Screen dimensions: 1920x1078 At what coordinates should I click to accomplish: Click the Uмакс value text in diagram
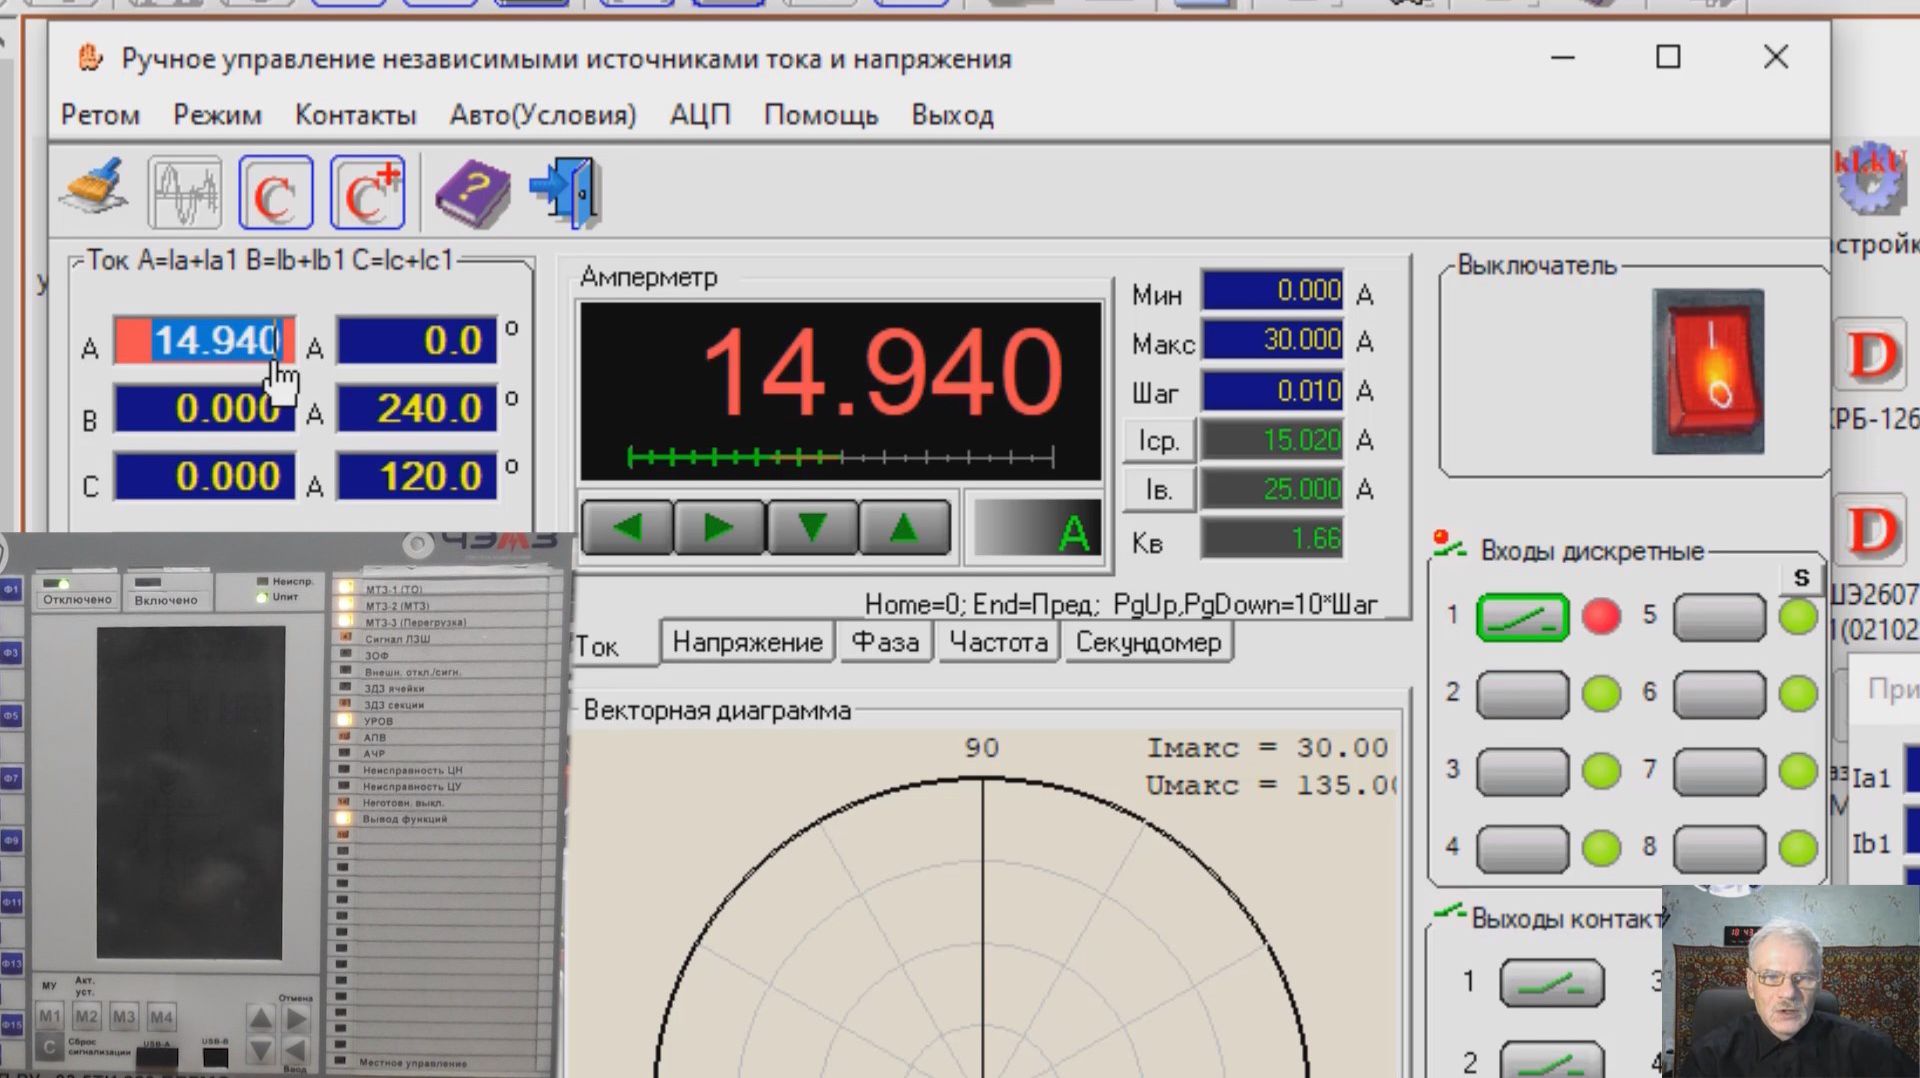[1271, 786]
